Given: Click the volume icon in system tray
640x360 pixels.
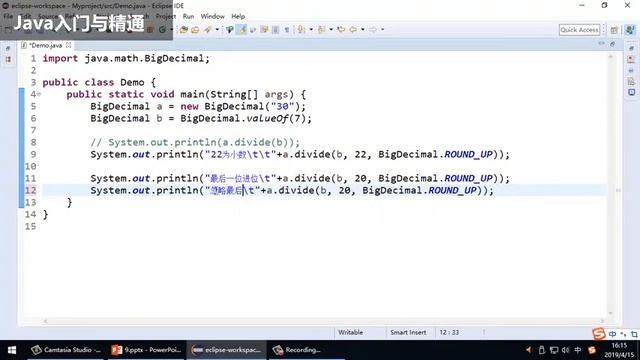Looking at the screenshot, I should coord(565,350).
